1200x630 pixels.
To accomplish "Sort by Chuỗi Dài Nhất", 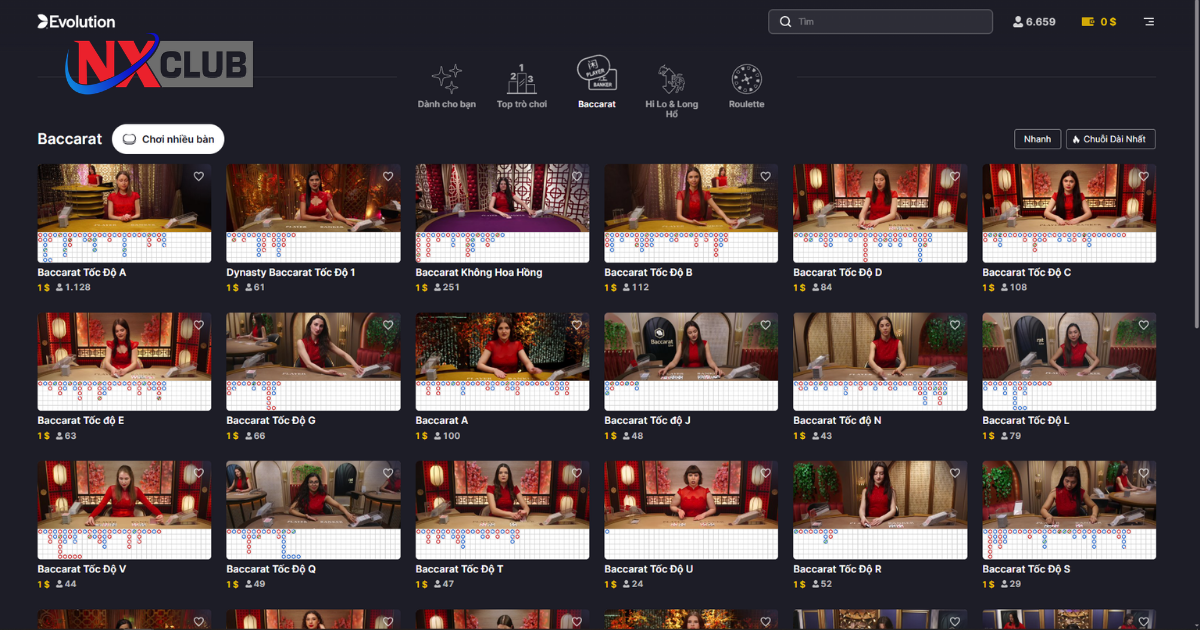I will pos(1111,139).
